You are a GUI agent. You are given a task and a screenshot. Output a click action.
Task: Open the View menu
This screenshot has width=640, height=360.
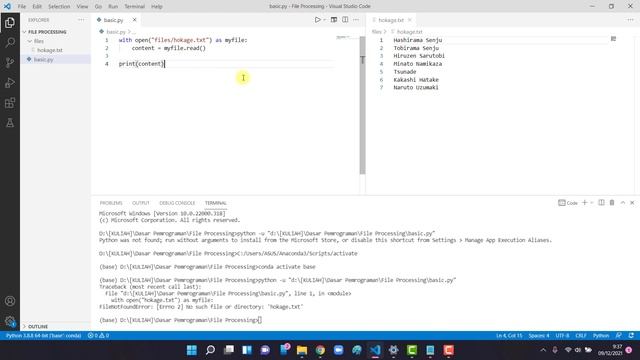point(82,7)
